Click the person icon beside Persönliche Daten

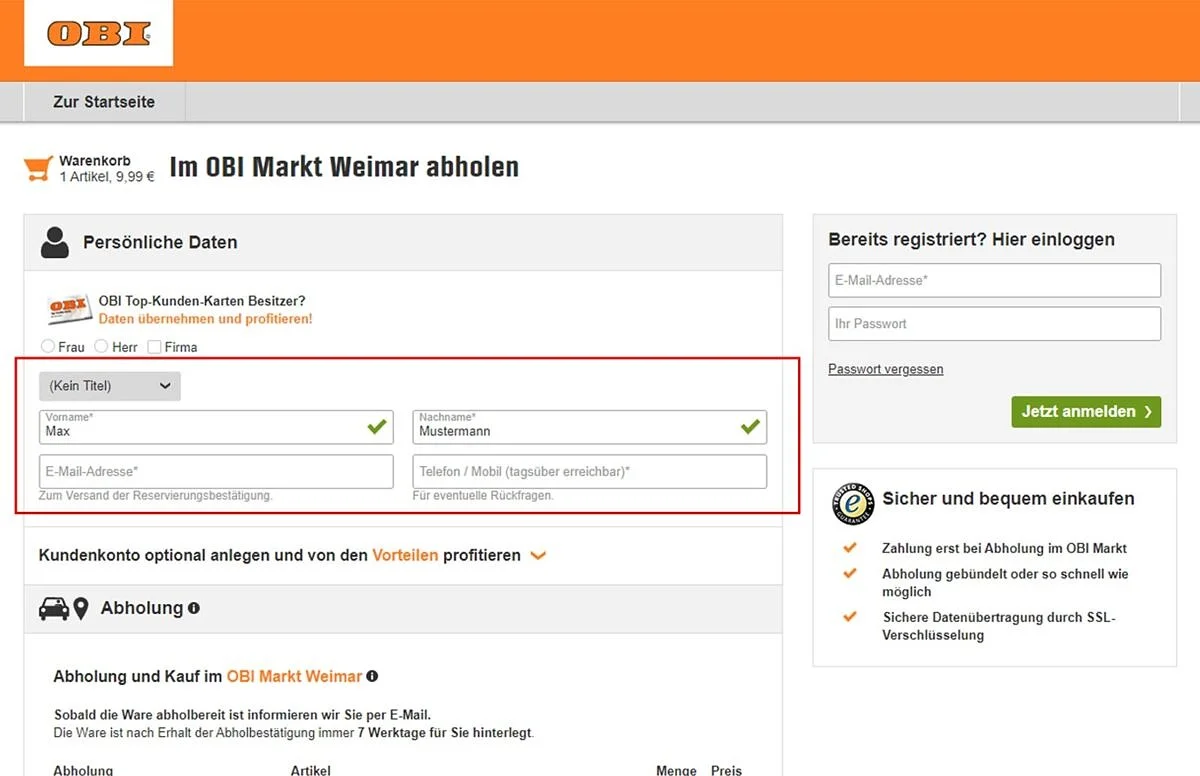click(x=55, y=243)
